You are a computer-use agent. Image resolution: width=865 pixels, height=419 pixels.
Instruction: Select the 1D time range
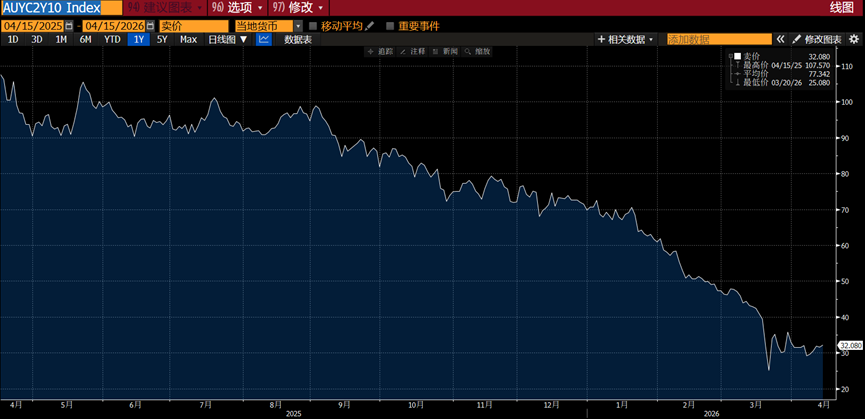click(13, 40)
